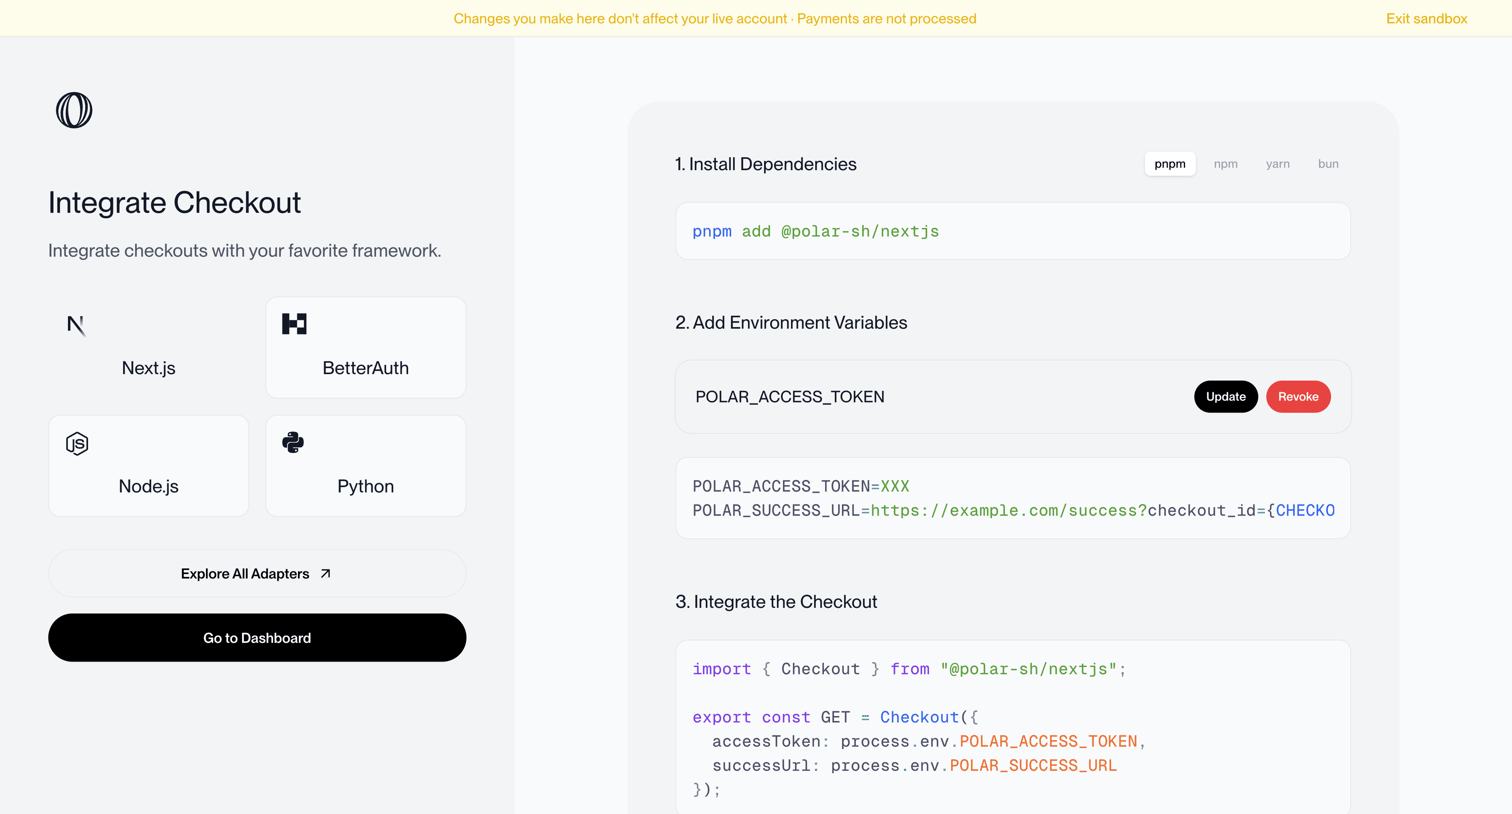Go to Dashboard
The image size is (1512, 814).
[257, 638]
